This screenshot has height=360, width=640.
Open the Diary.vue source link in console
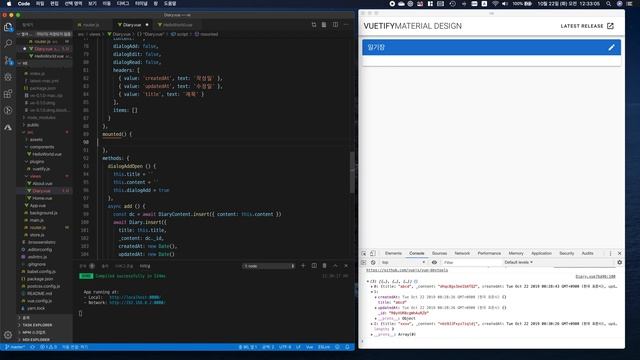(595, 277)
